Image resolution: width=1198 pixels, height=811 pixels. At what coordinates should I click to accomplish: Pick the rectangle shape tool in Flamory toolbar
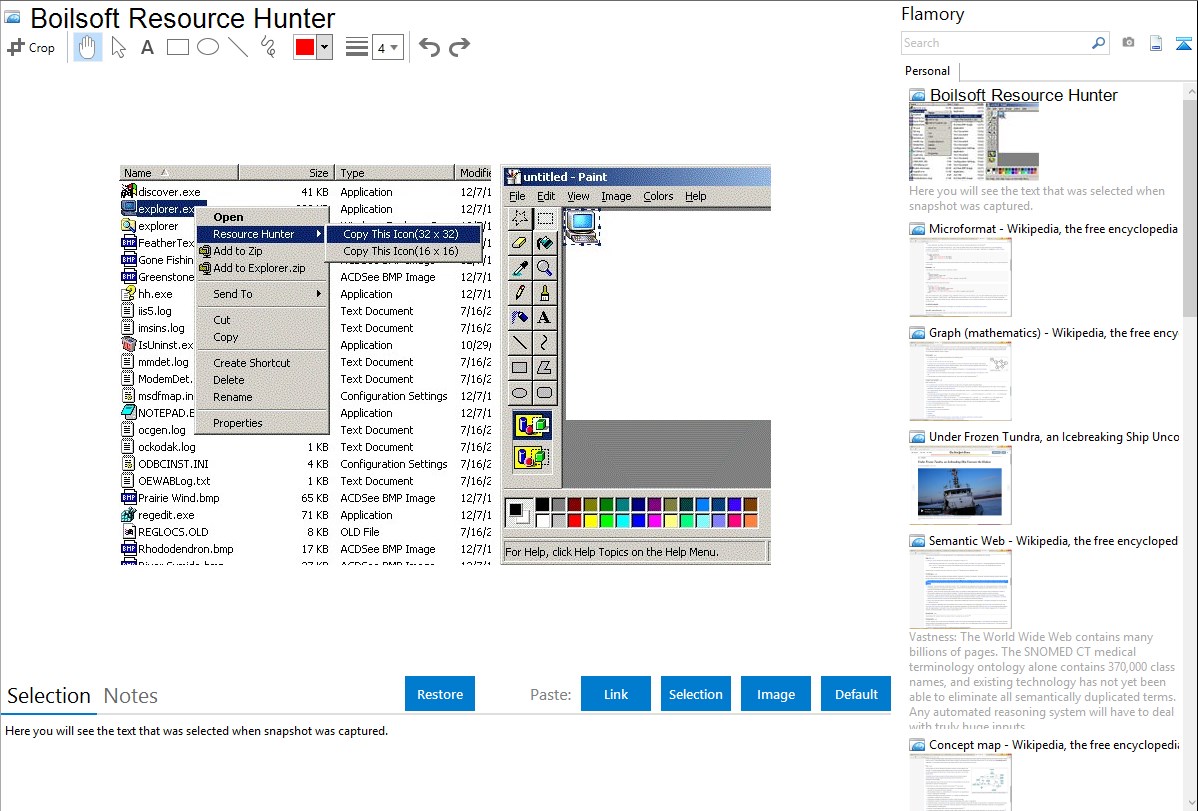pos(177,47)
